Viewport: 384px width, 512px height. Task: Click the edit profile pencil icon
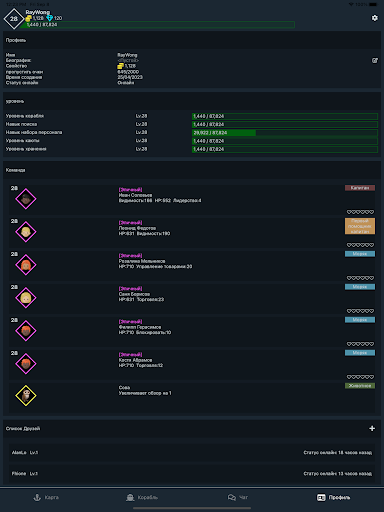pos(375,60)
